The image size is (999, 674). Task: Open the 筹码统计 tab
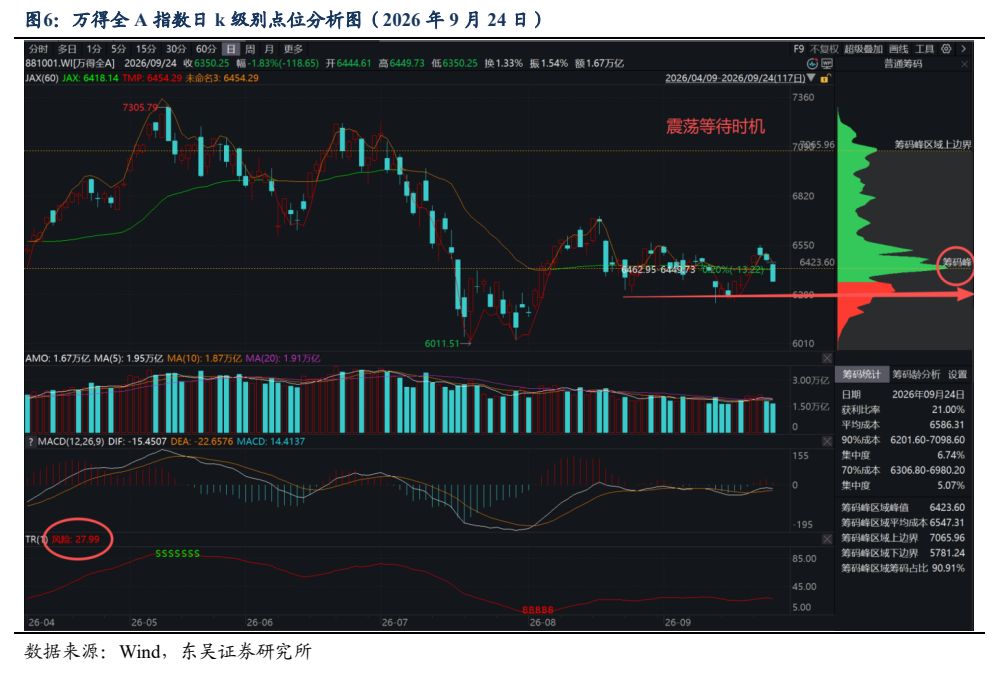[861, 375]
